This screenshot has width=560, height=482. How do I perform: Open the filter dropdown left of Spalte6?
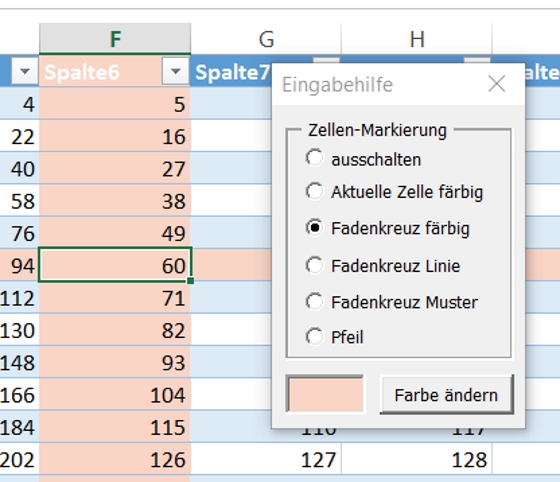(25, 71)
